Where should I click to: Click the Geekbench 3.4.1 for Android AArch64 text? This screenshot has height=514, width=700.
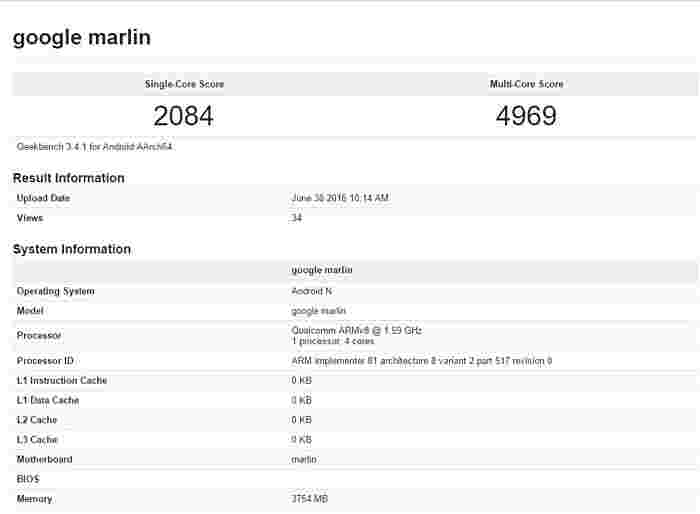tap(94, 146)
